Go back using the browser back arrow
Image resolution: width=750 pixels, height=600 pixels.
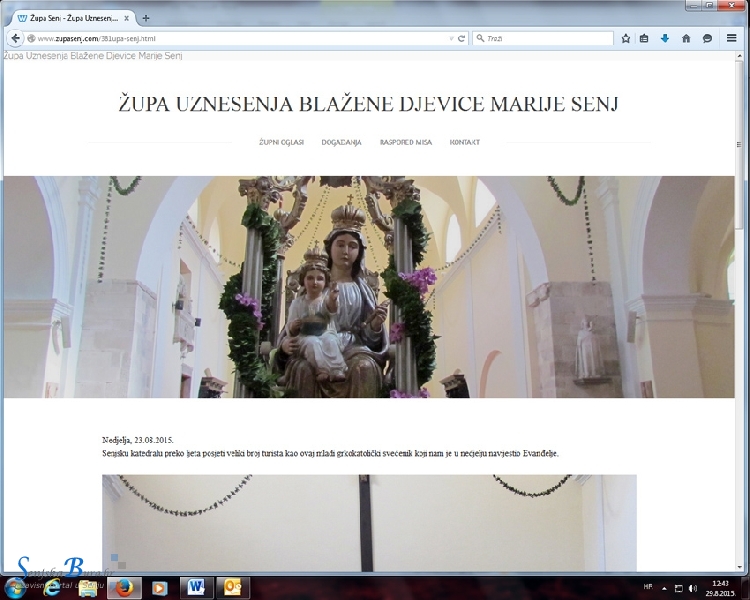coord(15,38)
